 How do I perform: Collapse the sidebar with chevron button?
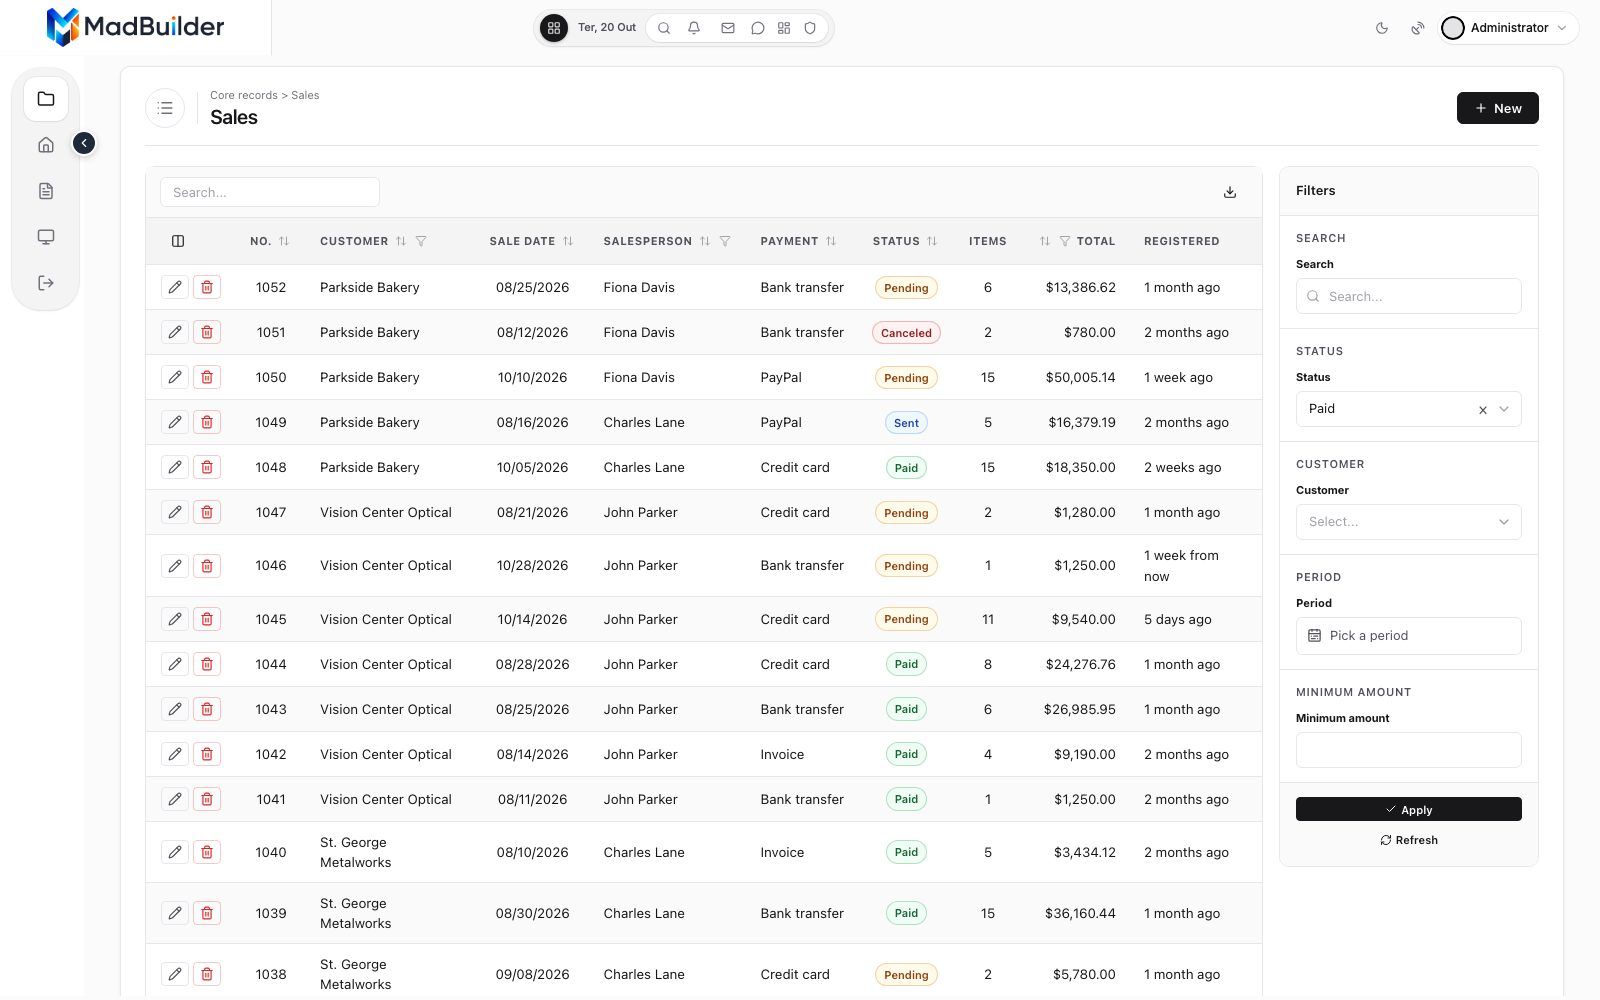click(84, 144)
